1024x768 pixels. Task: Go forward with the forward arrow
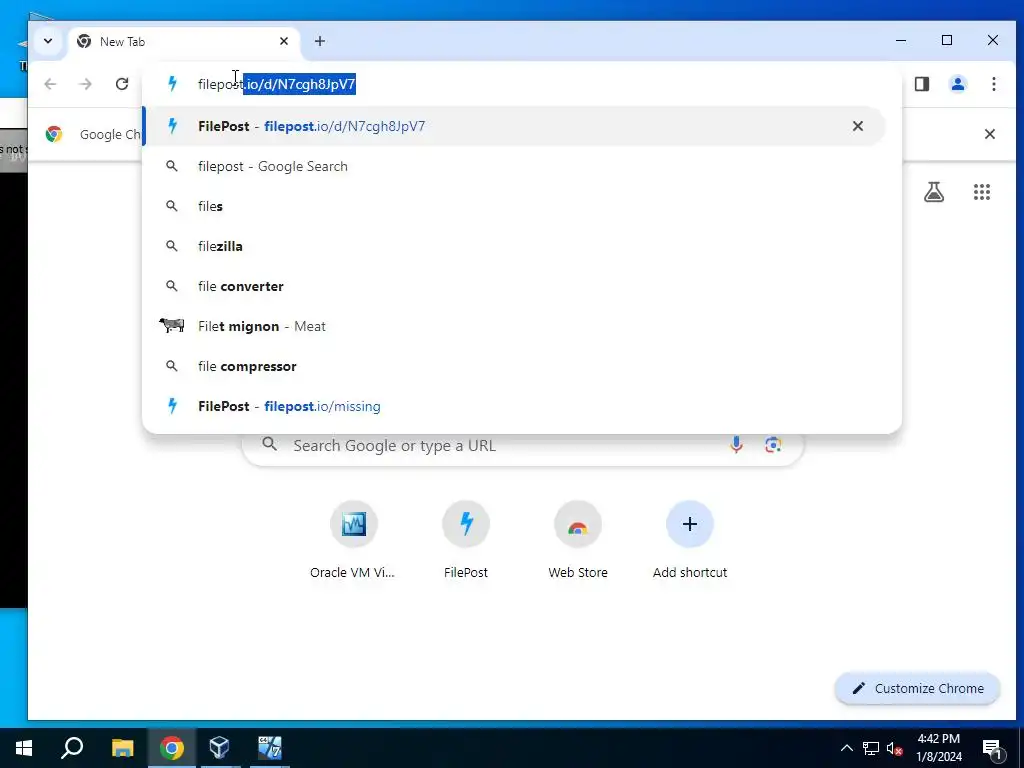(x=86, y=84)
